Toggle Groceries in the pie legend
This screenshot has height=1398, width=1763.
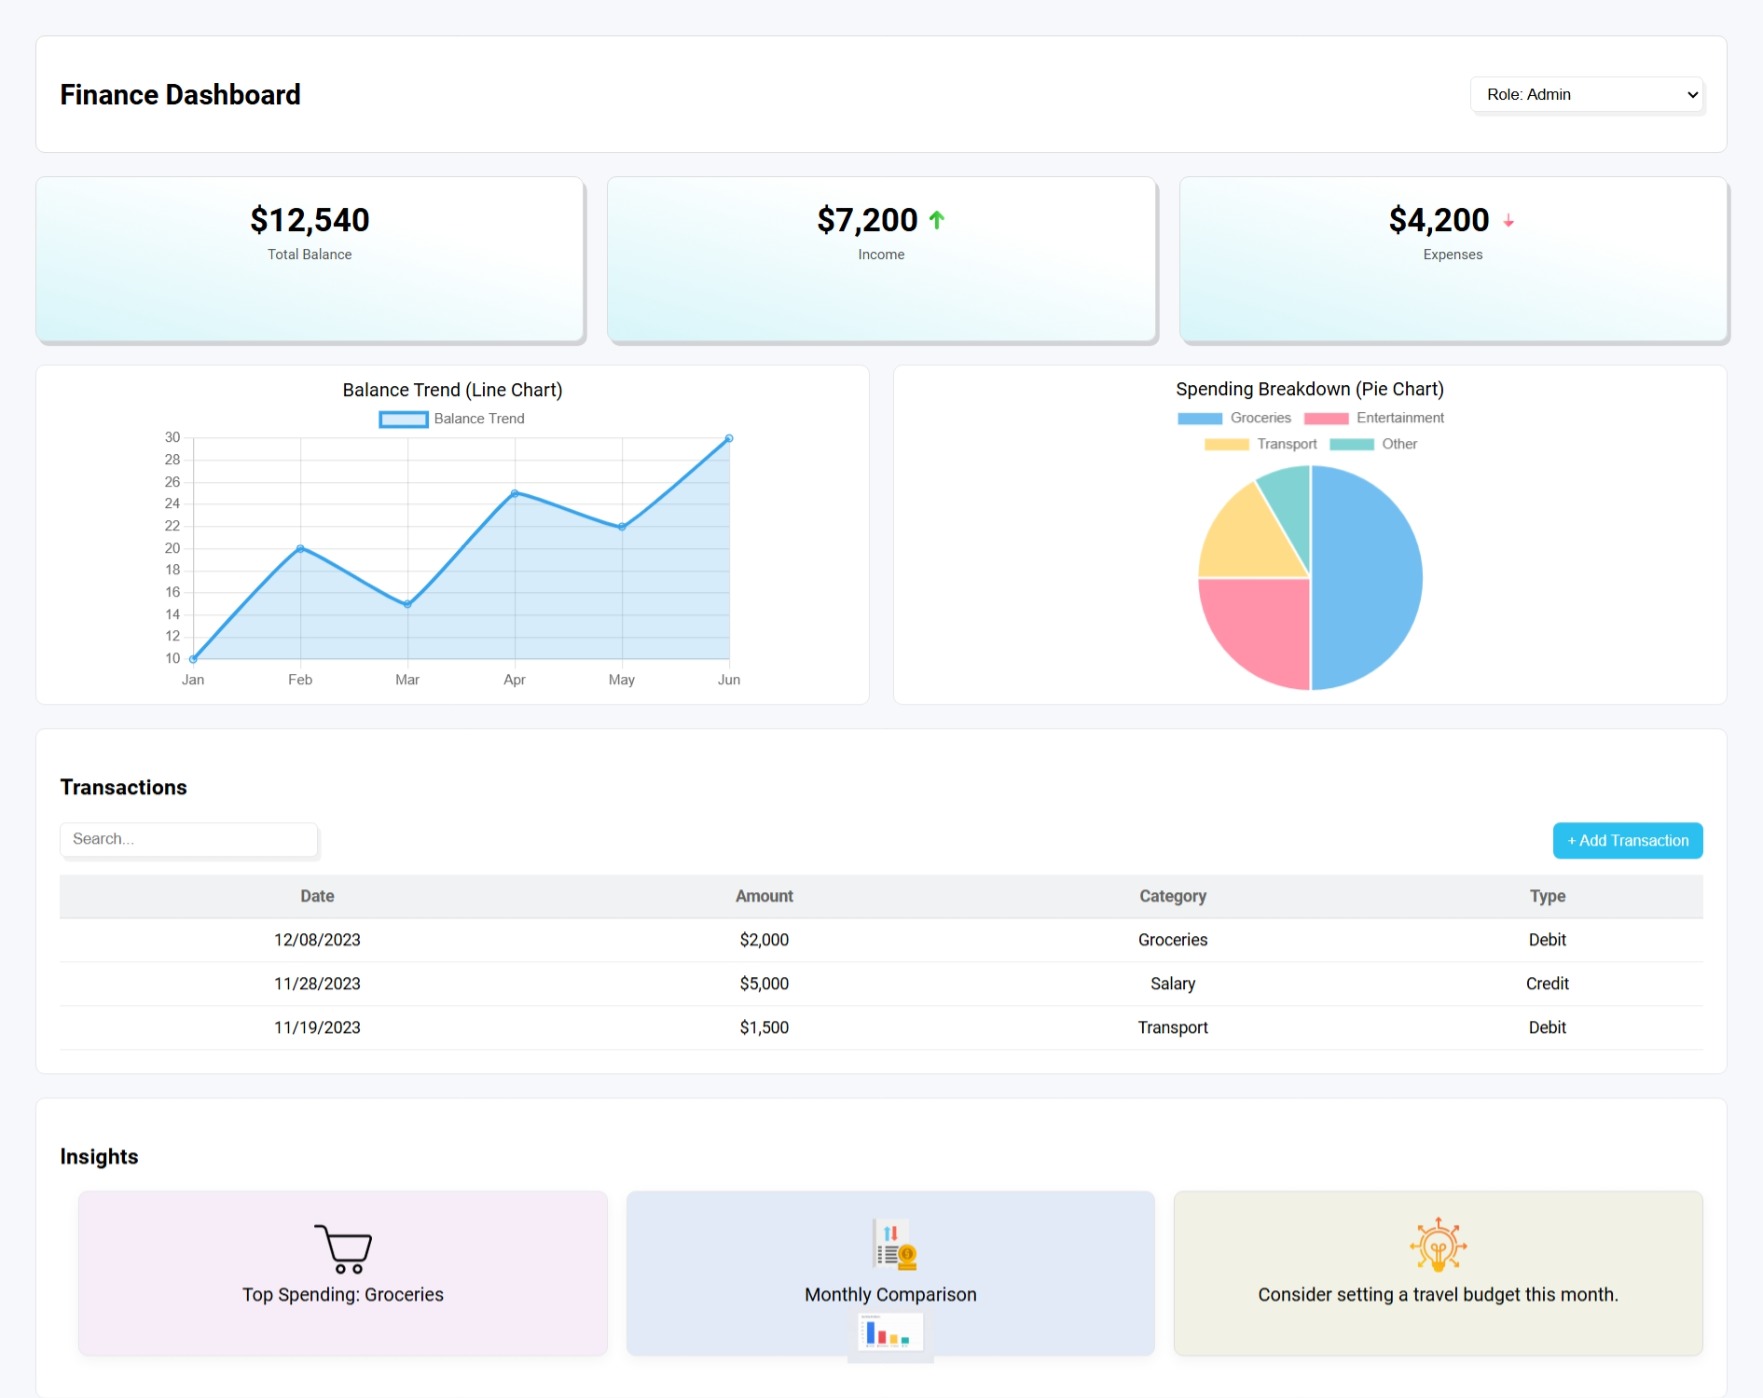[x=1234, y=418]
